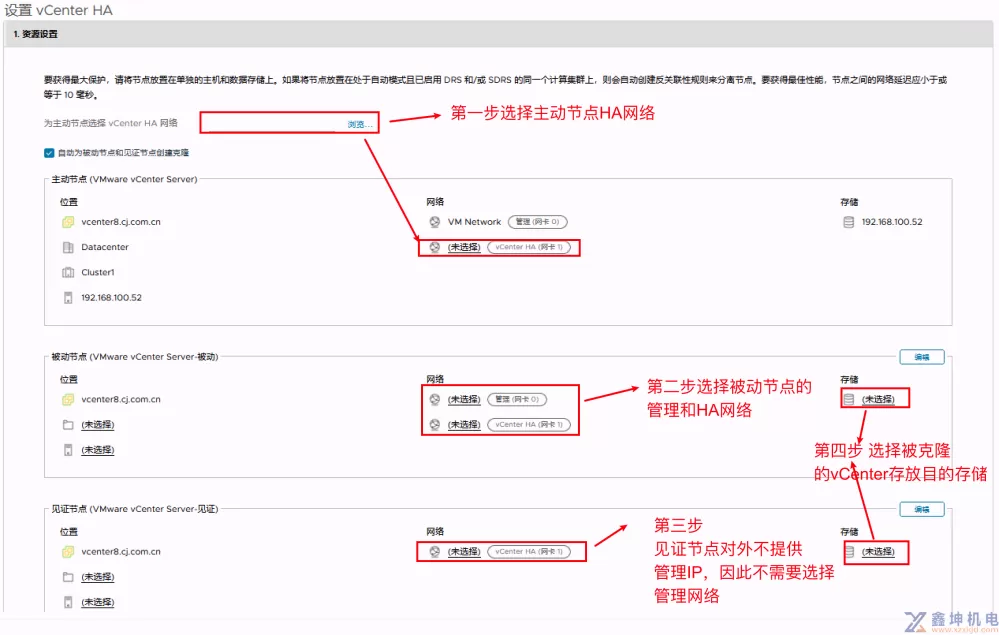Click the host icon in witness node location
999x635 pixels.
tap(68, 602)
